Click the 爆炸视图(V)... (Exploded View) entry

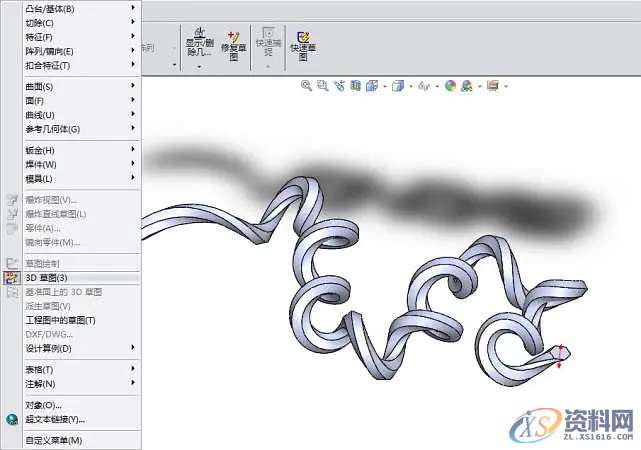coord(81,200)
